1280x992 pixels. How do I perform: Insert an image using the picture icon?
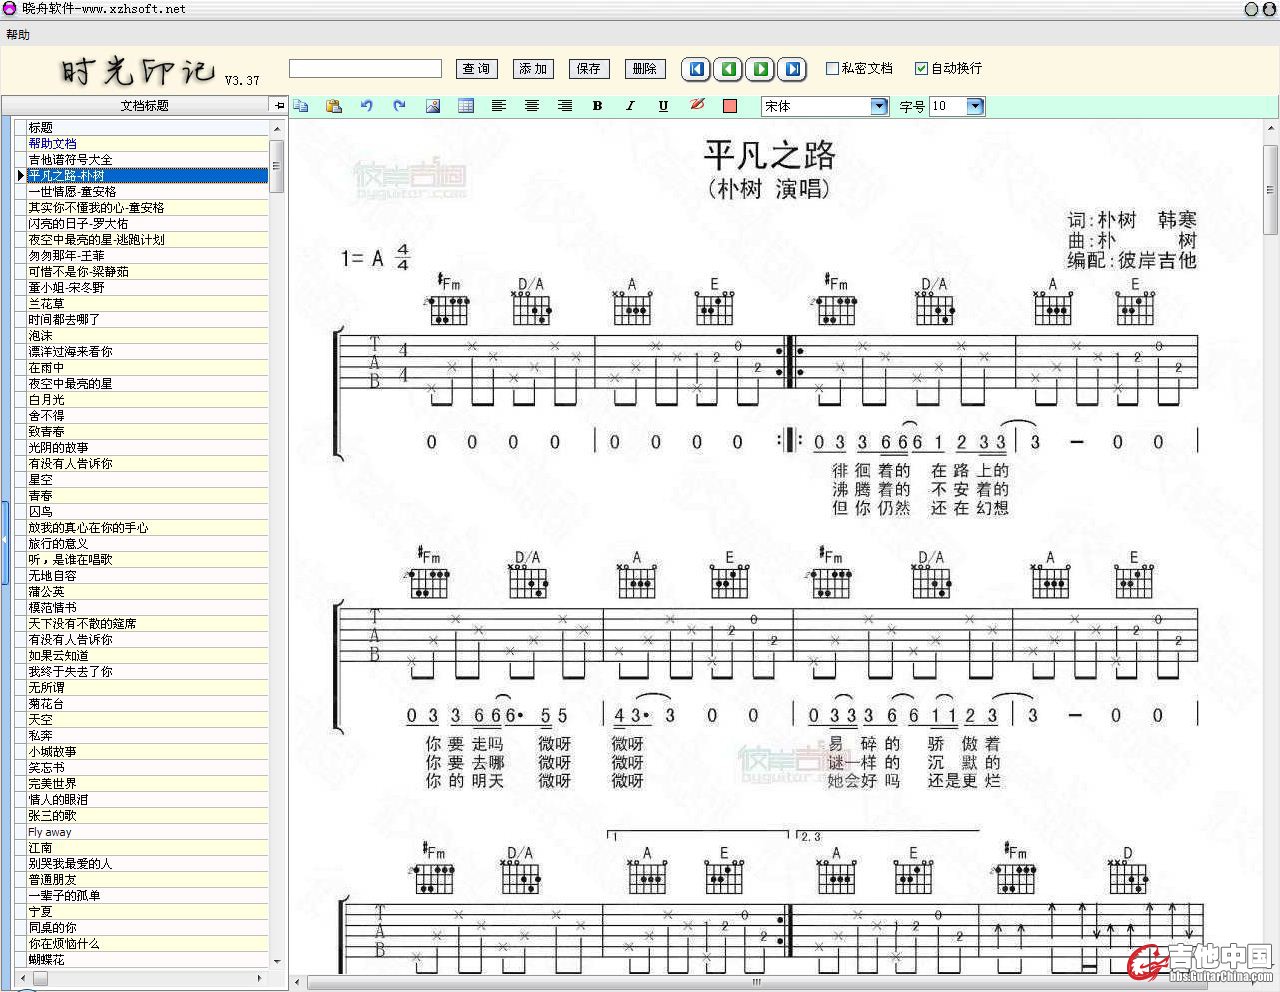433,106
